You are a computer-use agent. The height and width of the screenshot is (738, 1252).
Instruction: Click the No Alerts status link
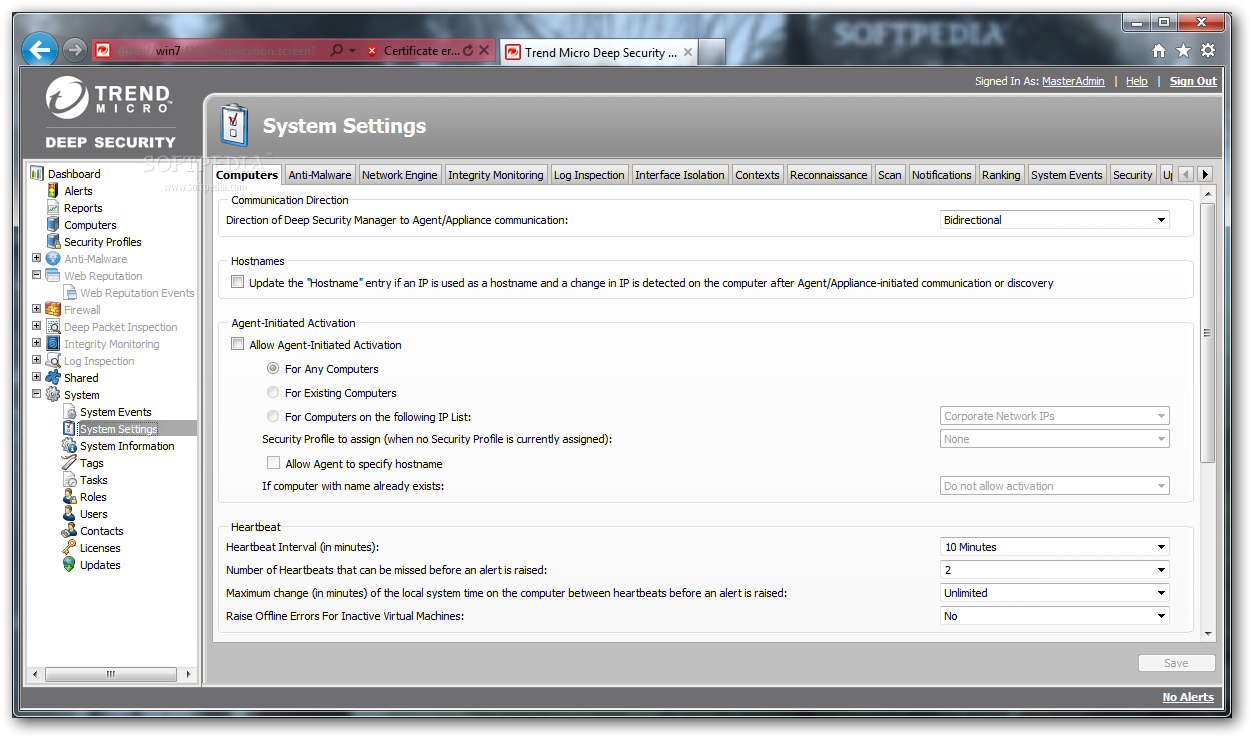(x=1188, y=697)
